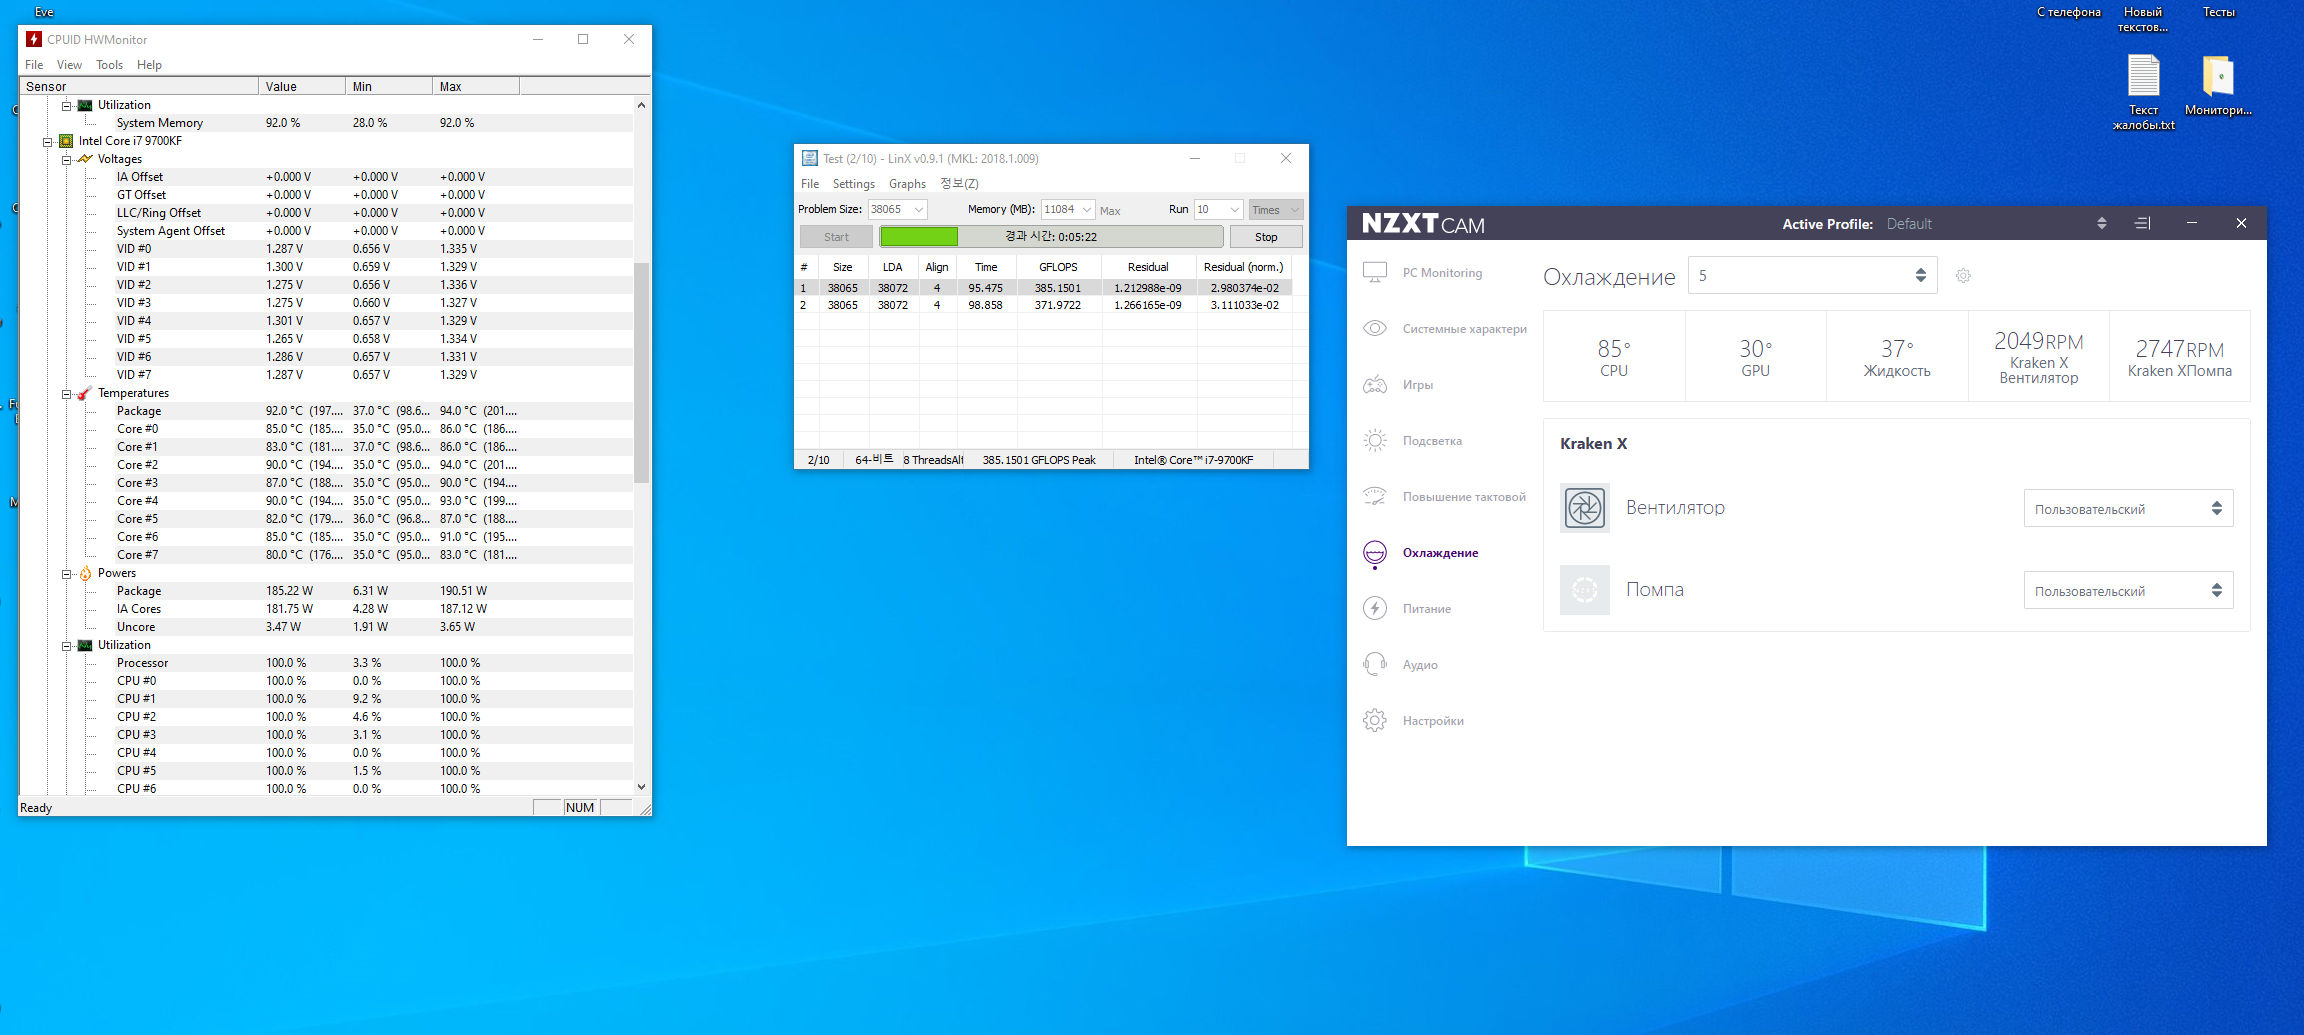The image size is (2304, 1035).
Task: Collapse Utilization branch containing System Memory
Action: coord(66,105)
